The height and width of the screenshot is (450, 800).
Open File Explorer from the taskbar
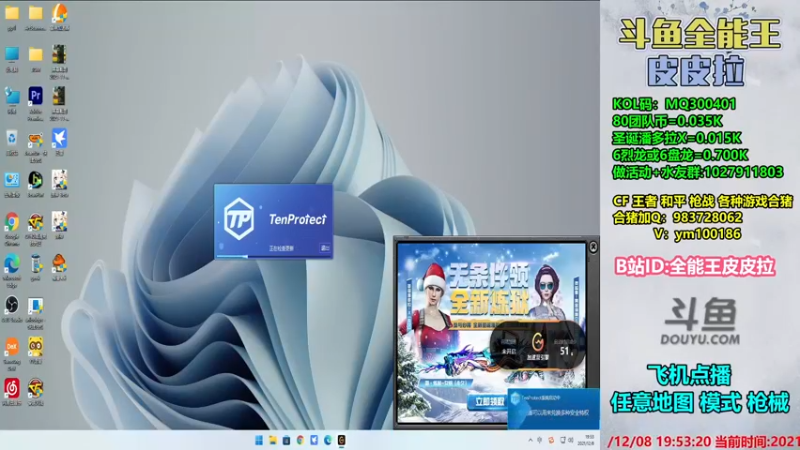[x=273, y=440]
